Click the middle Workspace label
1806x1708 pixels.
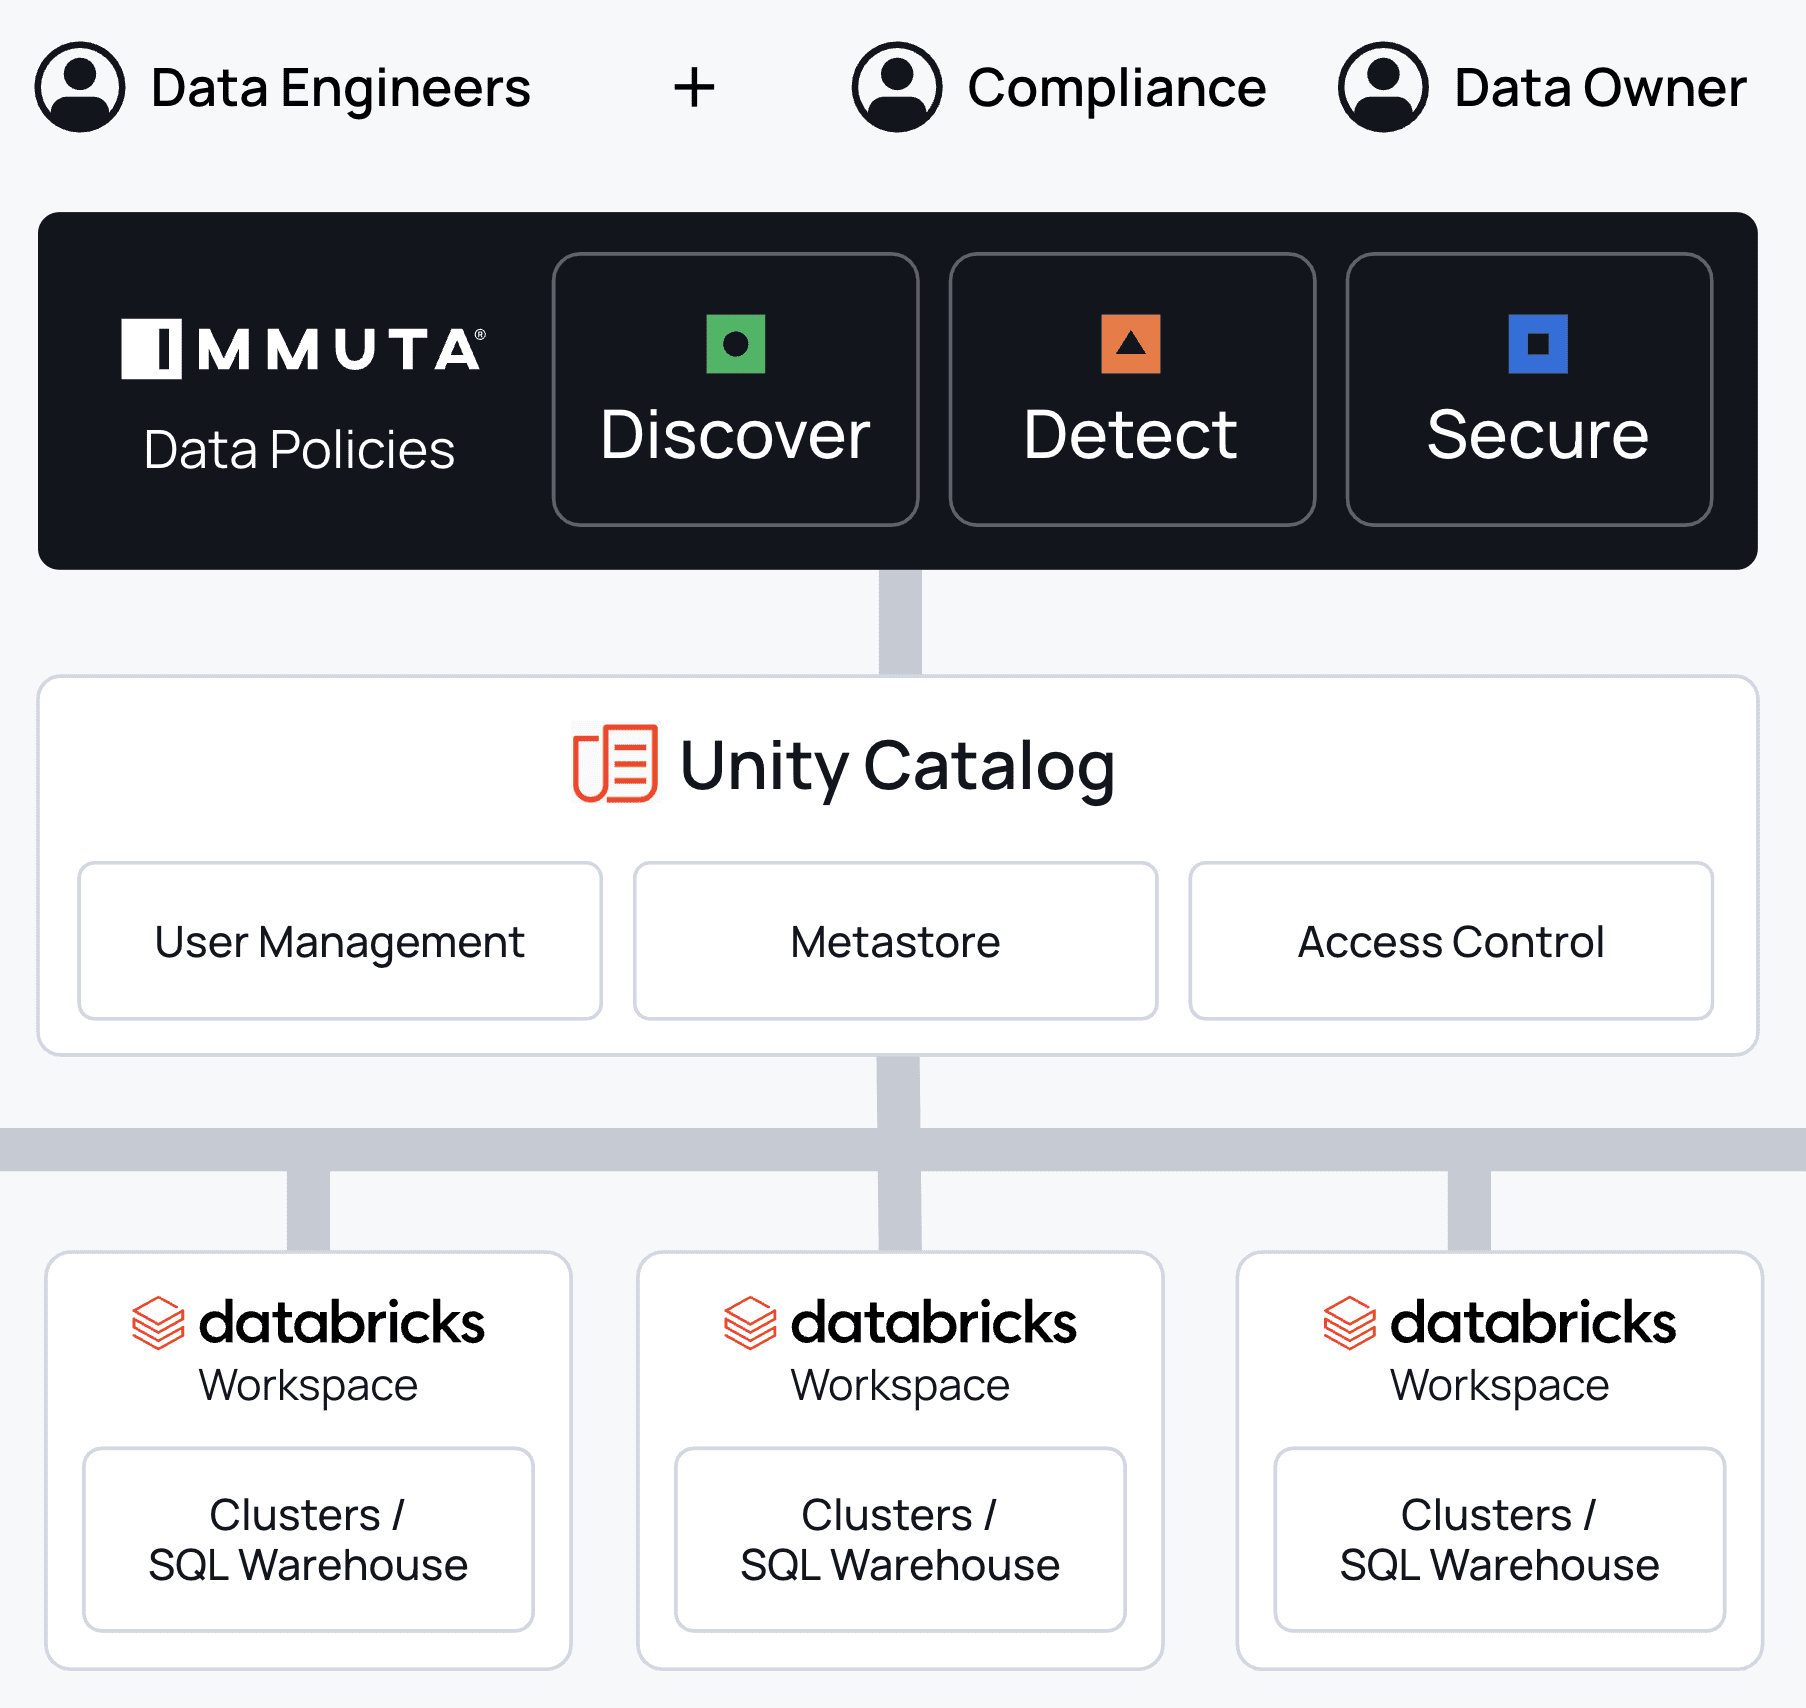900,1386
